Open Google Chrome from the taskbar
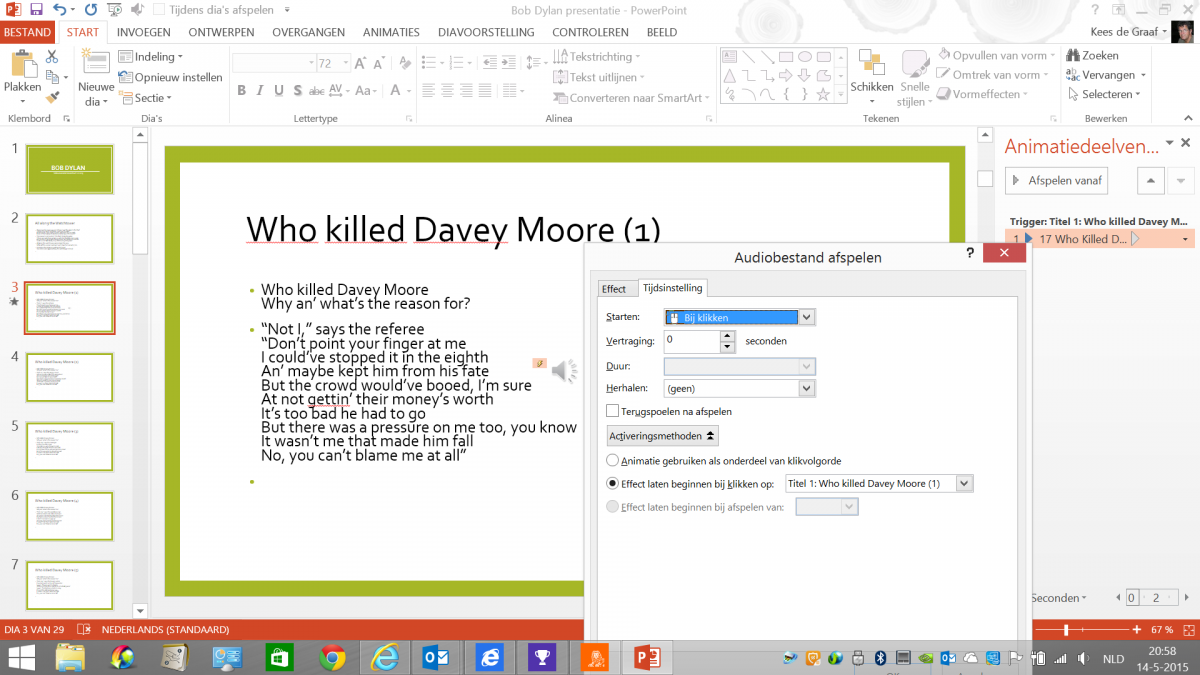Screen dimensions: 1200x675 click(332, 657)
